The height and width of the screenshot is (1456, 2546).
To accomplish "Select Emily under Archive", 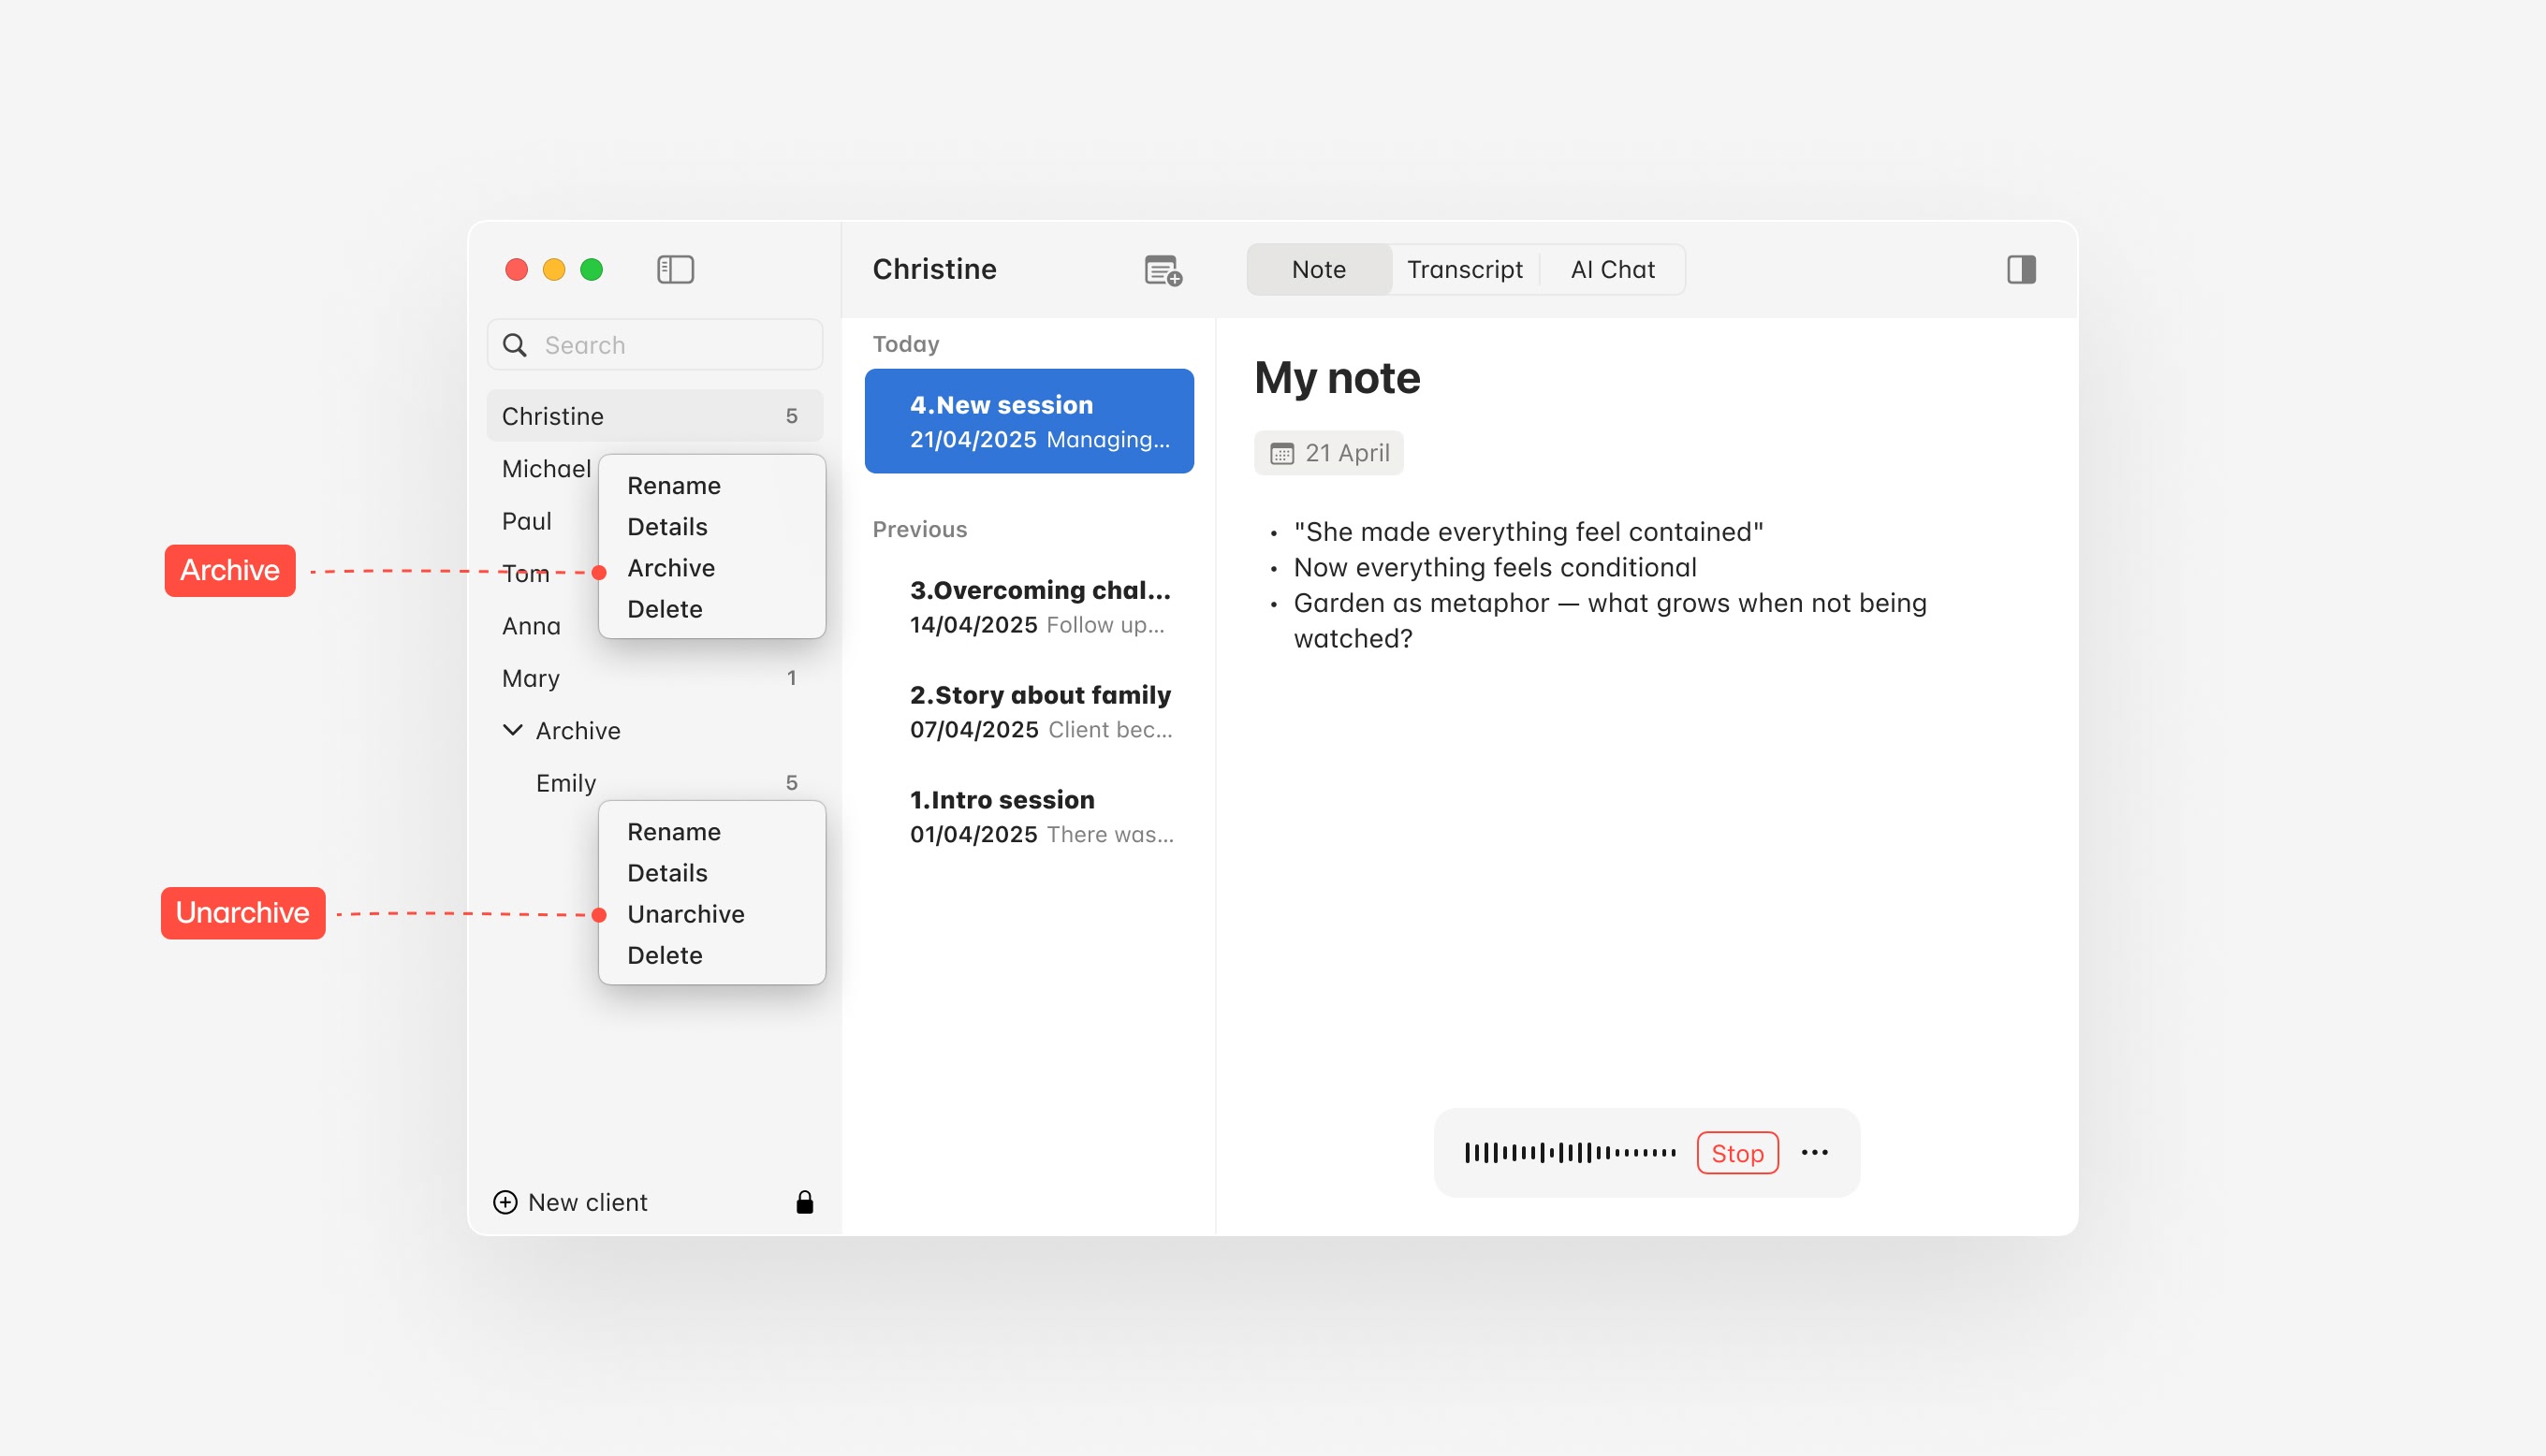I will pos(566,783).
